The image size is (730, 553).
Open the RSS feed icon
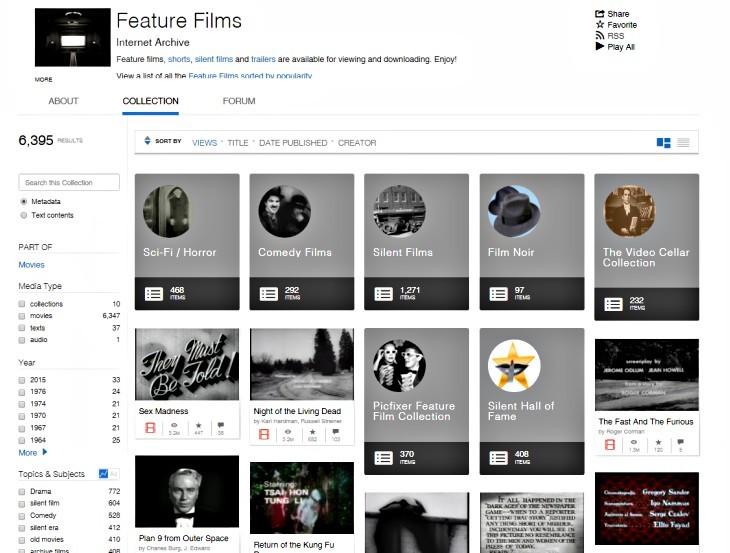(600, 36)
